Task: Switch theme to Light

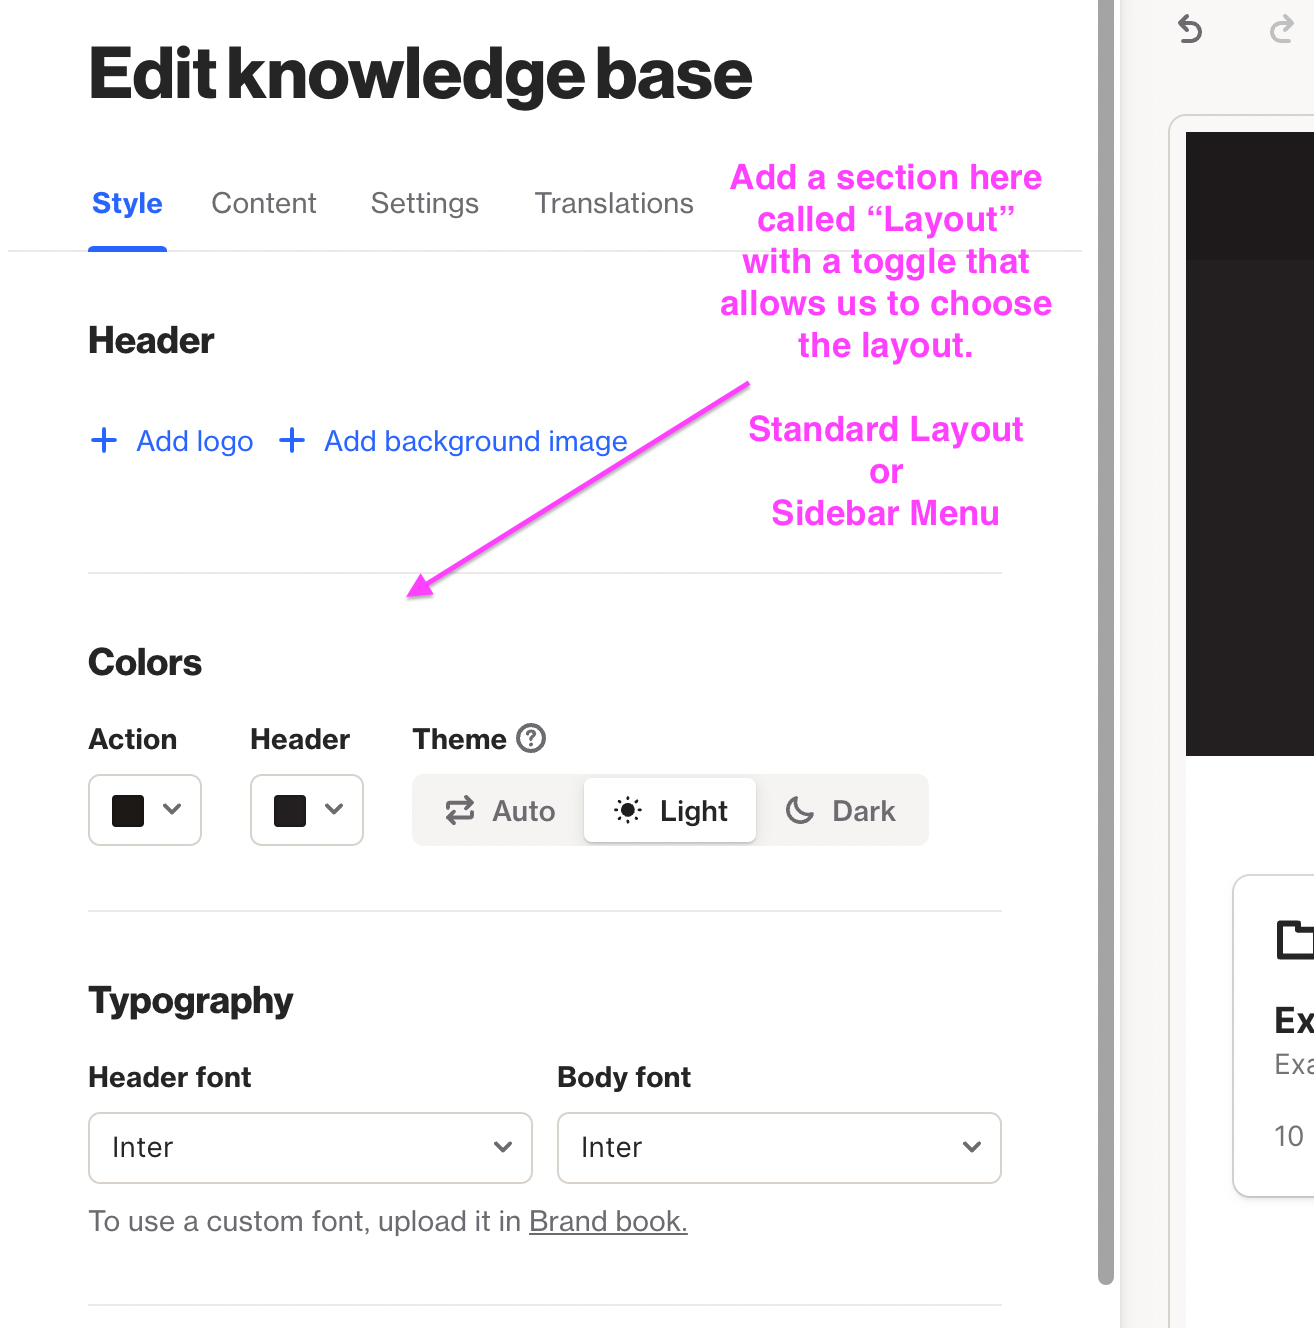Action: pos(670,810)
